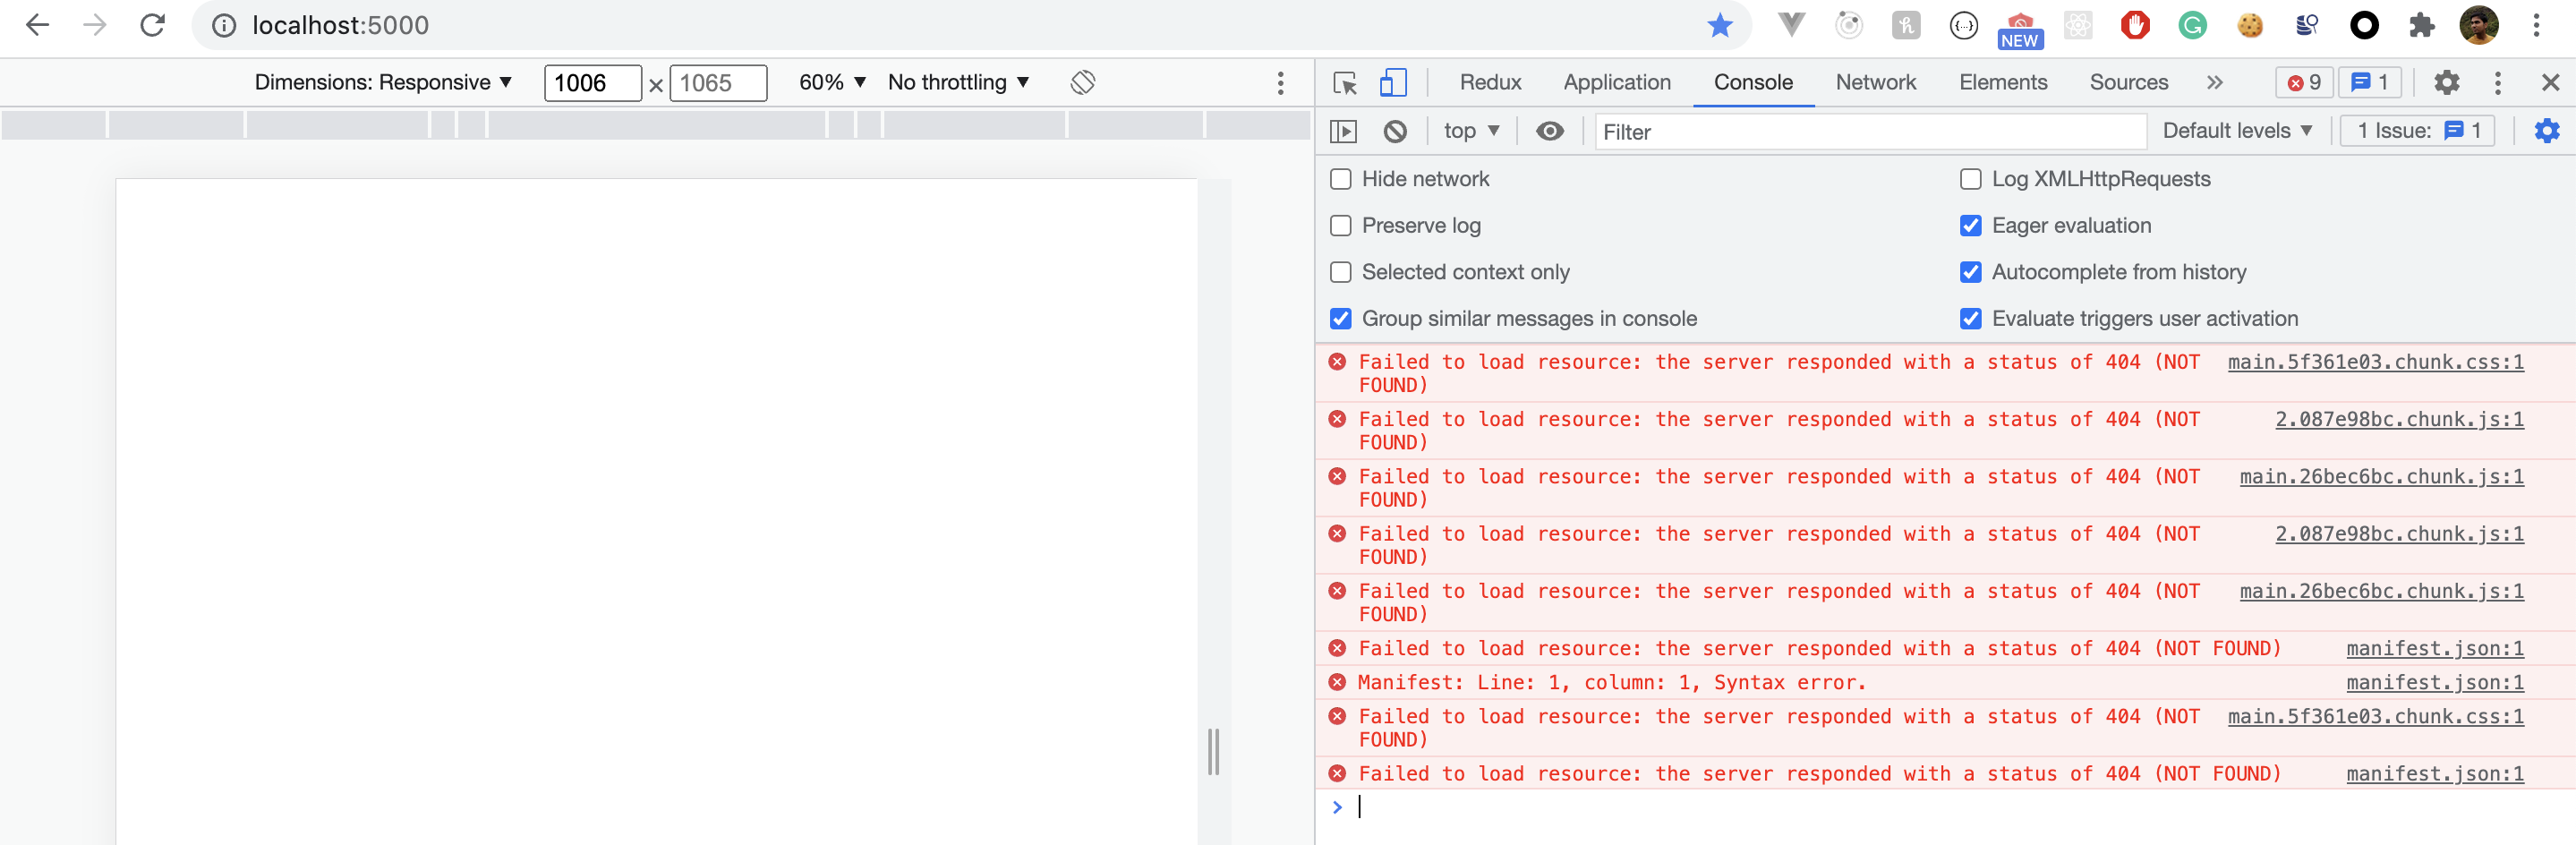
Task: Click the console Filter input field
Action: tap(1869, 132)
